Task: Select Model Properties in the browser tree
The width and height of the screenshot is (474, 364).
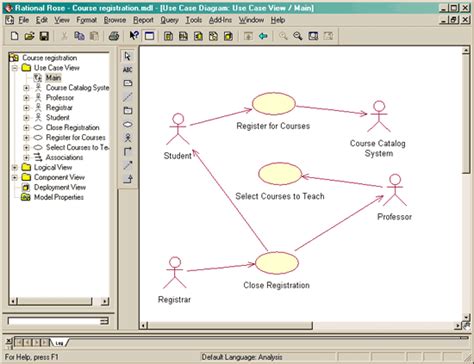Action: (59, 197)
